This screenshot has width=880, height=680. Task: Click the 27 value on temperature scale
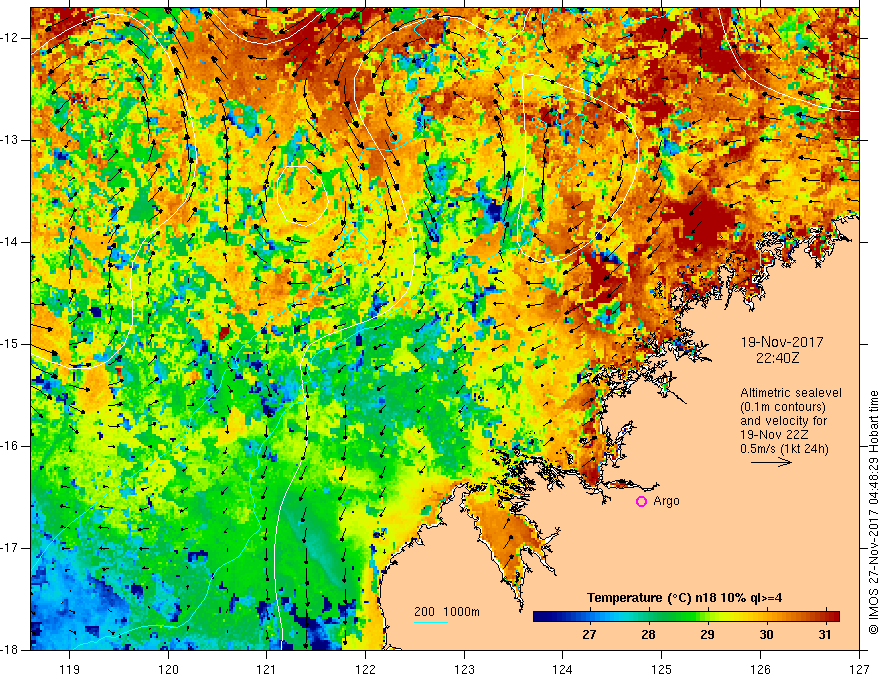589,635
